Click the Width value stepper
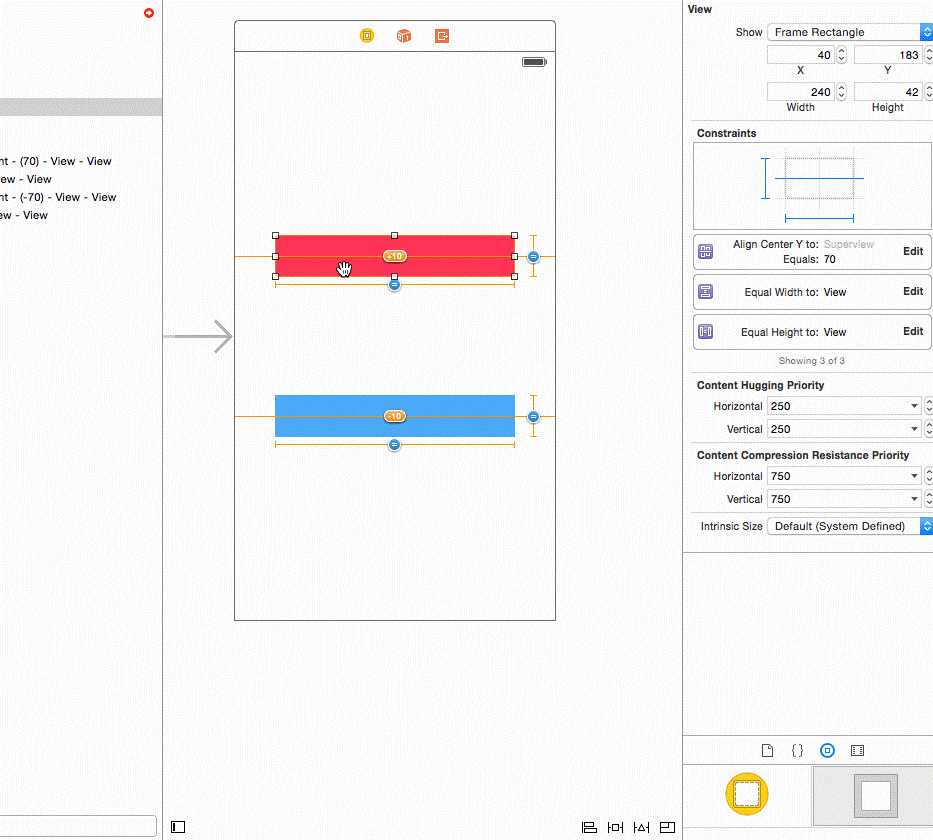 click(841, 92)
